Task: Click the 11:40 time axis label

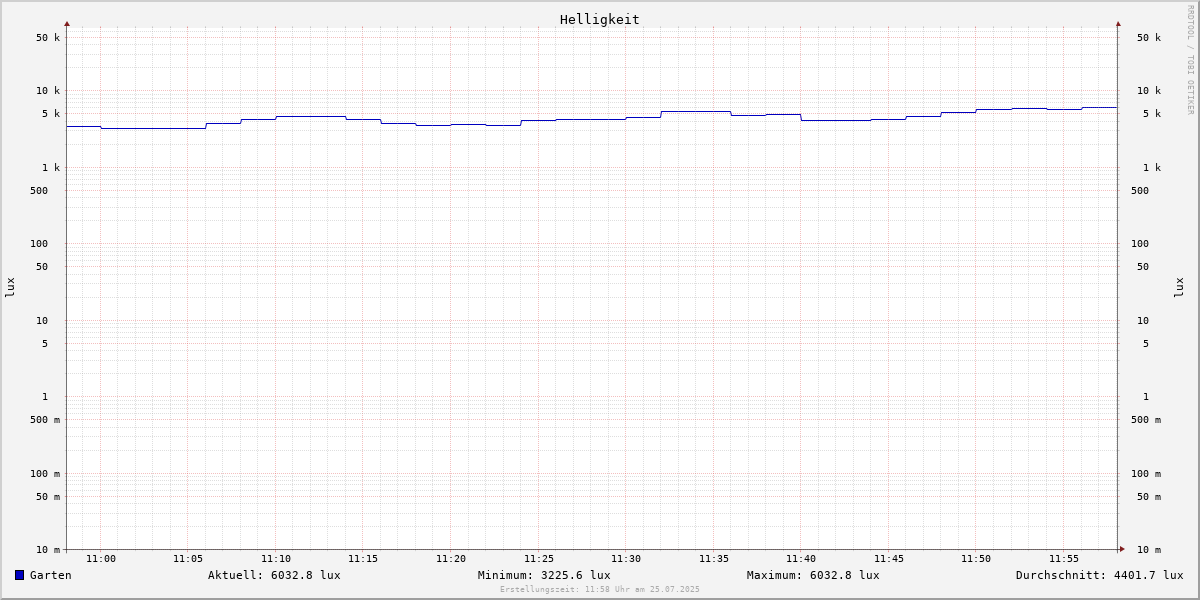Action: 801,559
